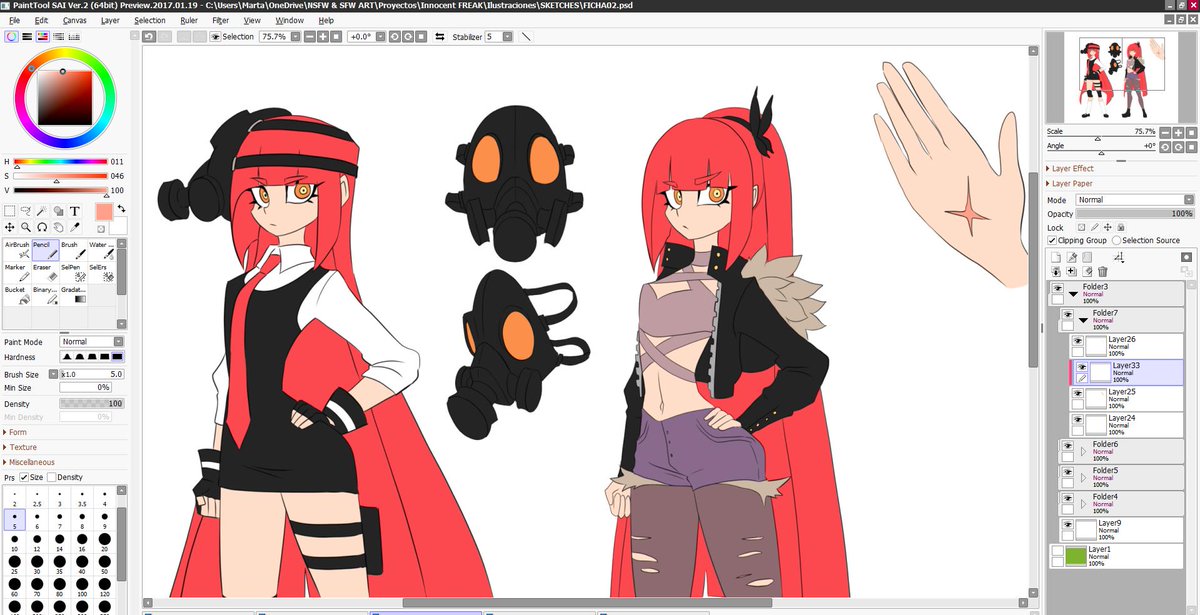1200x615 pixels.
Task: Click the Undo button in toolbar
Action: [148, 37]
